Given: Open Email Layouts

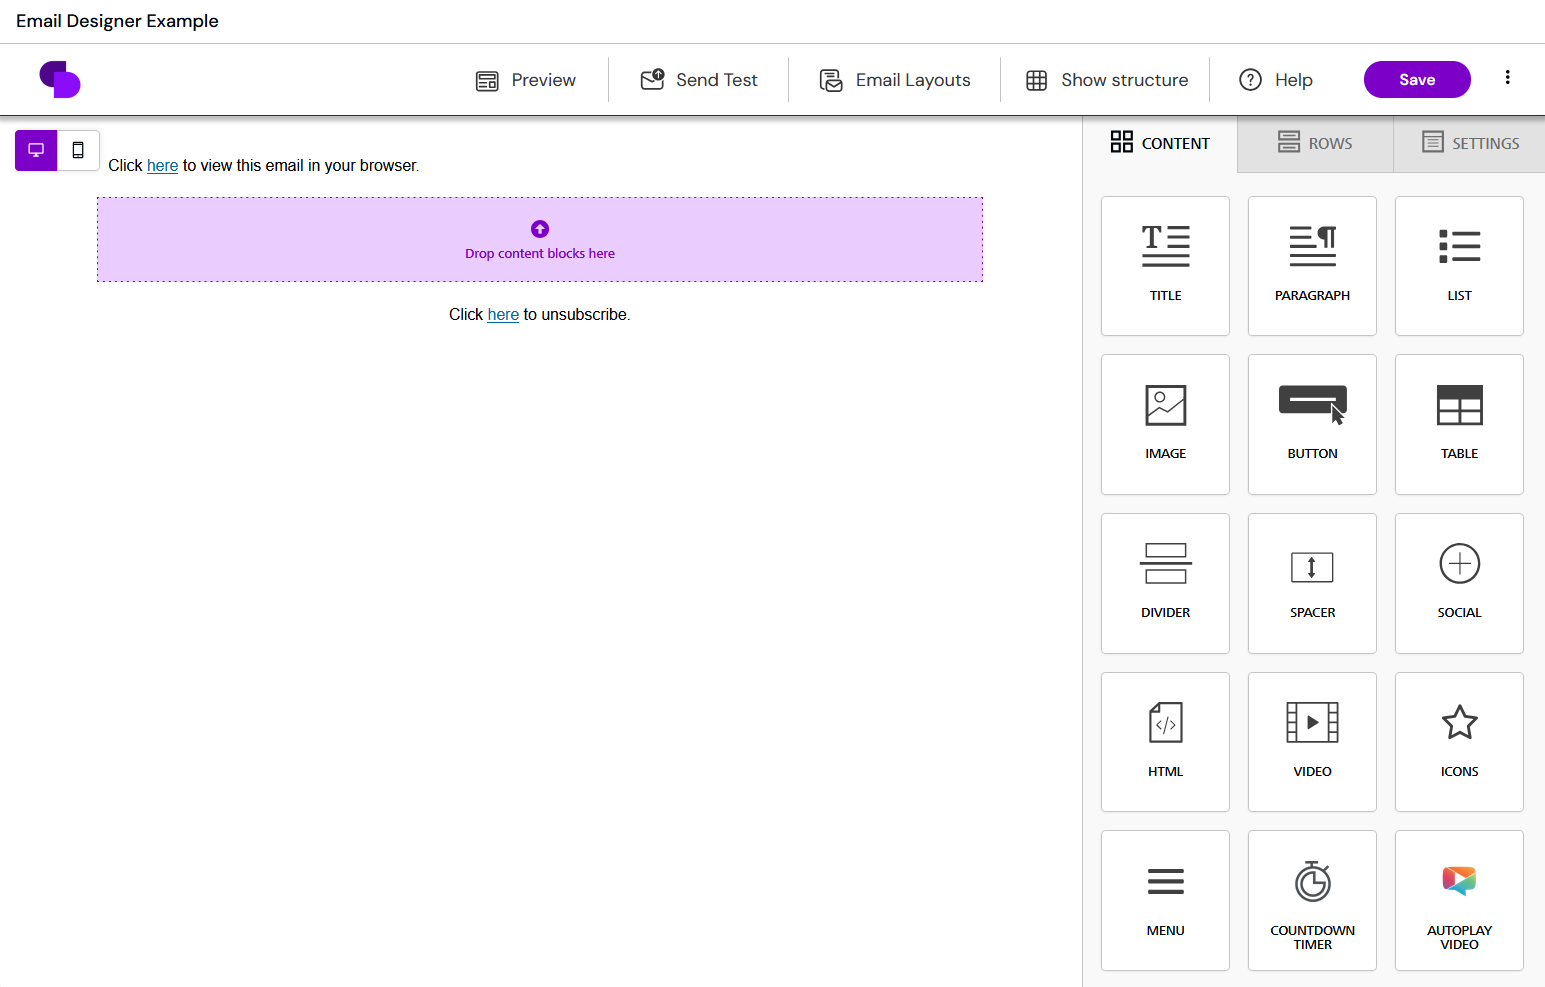Looking at the screenshot, I should point(895,80).
